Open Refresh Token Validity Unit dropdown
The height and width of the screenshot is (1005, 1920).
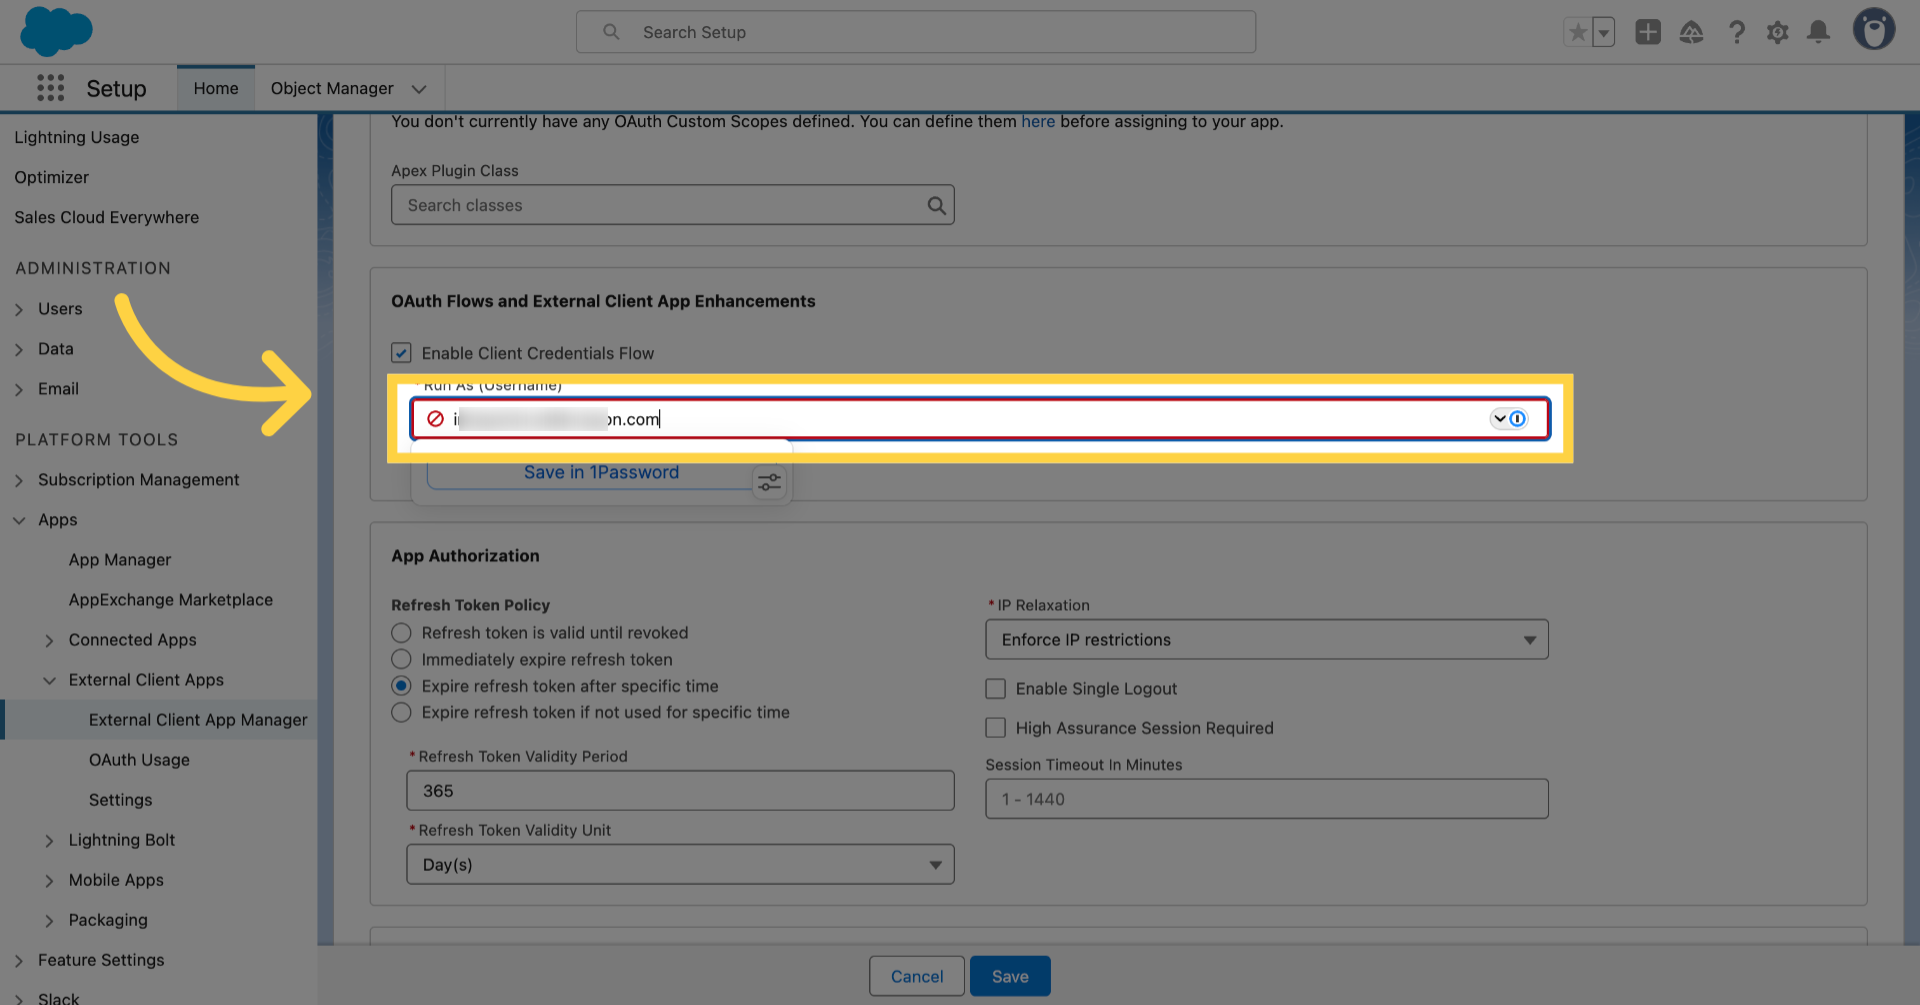pyautogui.click(x=680, y=865)
